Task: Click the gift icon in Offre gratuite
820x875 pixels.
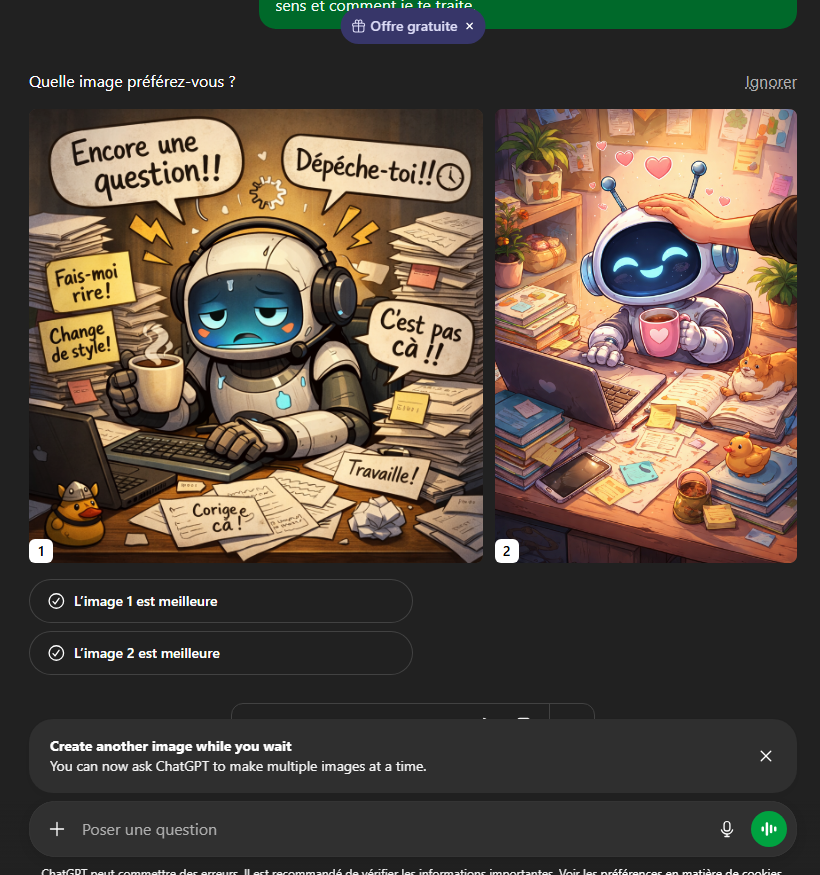Action: click(x=358, y=26)
